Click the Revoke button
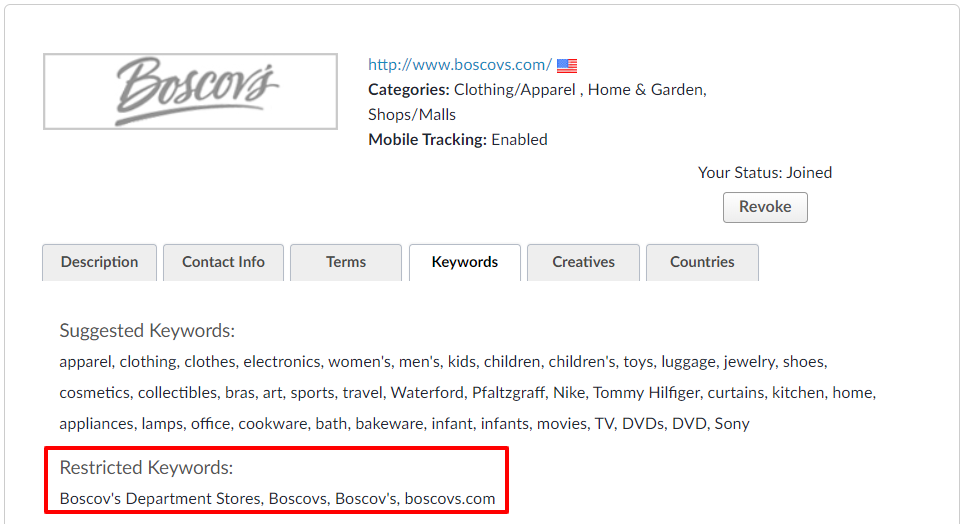966x524 pixels. [x=765, y=207]
